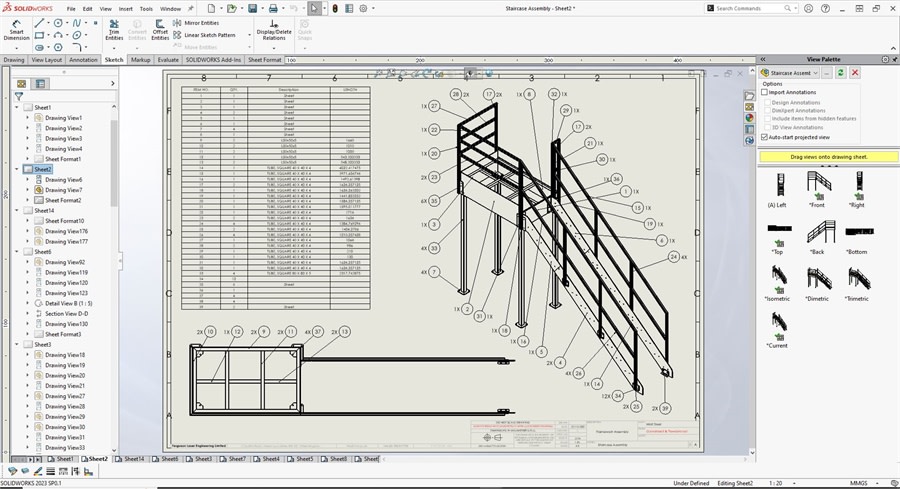Expand Drawing View6 in the tree
Viewport: 900px width, 489px height.
[28, 180]
